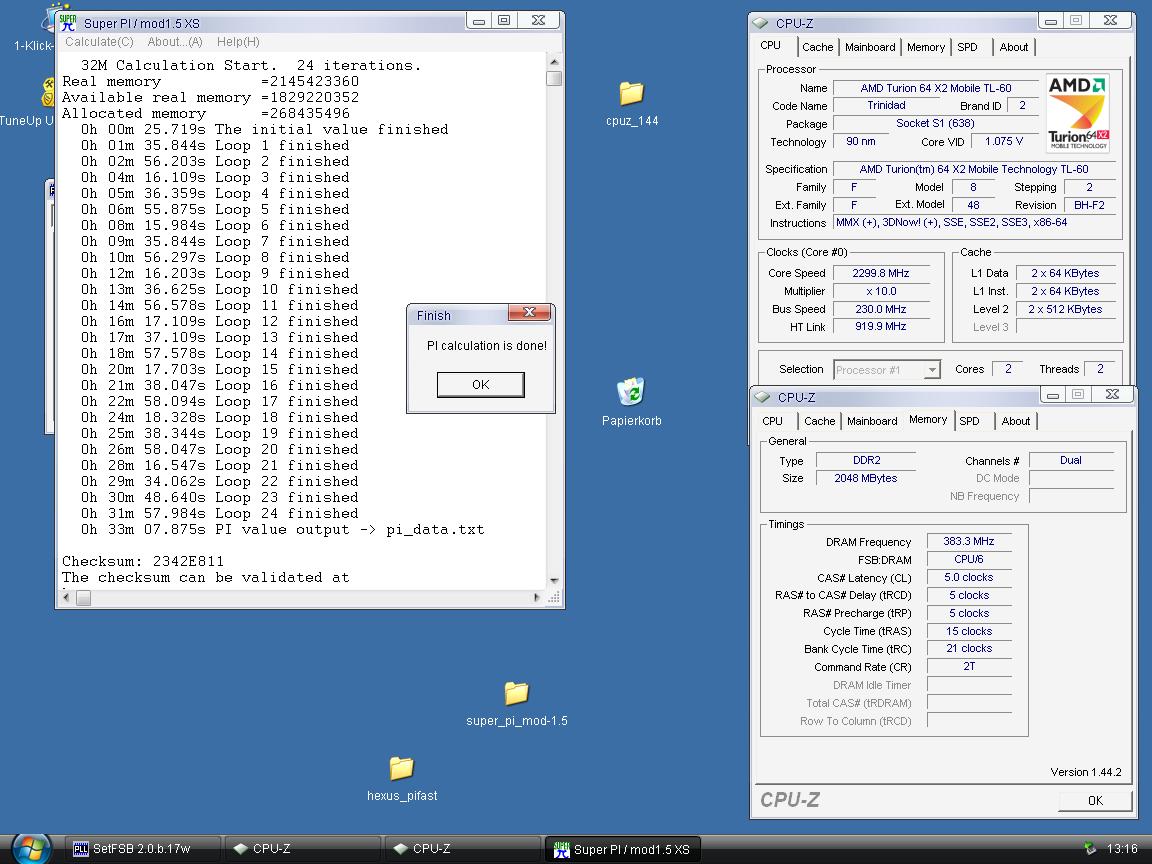Viewport: 1152px width, 864px height.
Task: Select CPU tab in upper CPU-Z window
Action: pos(771,46)
